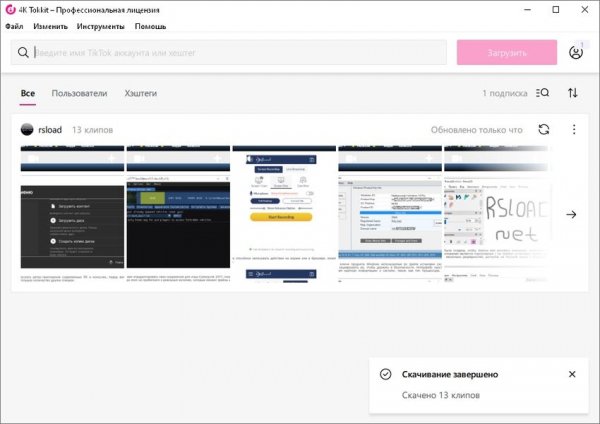The height and width of the screenshot is (424, 600).
Task: Open the clip with yellow Start Recording button
Action: click(284, 214)
